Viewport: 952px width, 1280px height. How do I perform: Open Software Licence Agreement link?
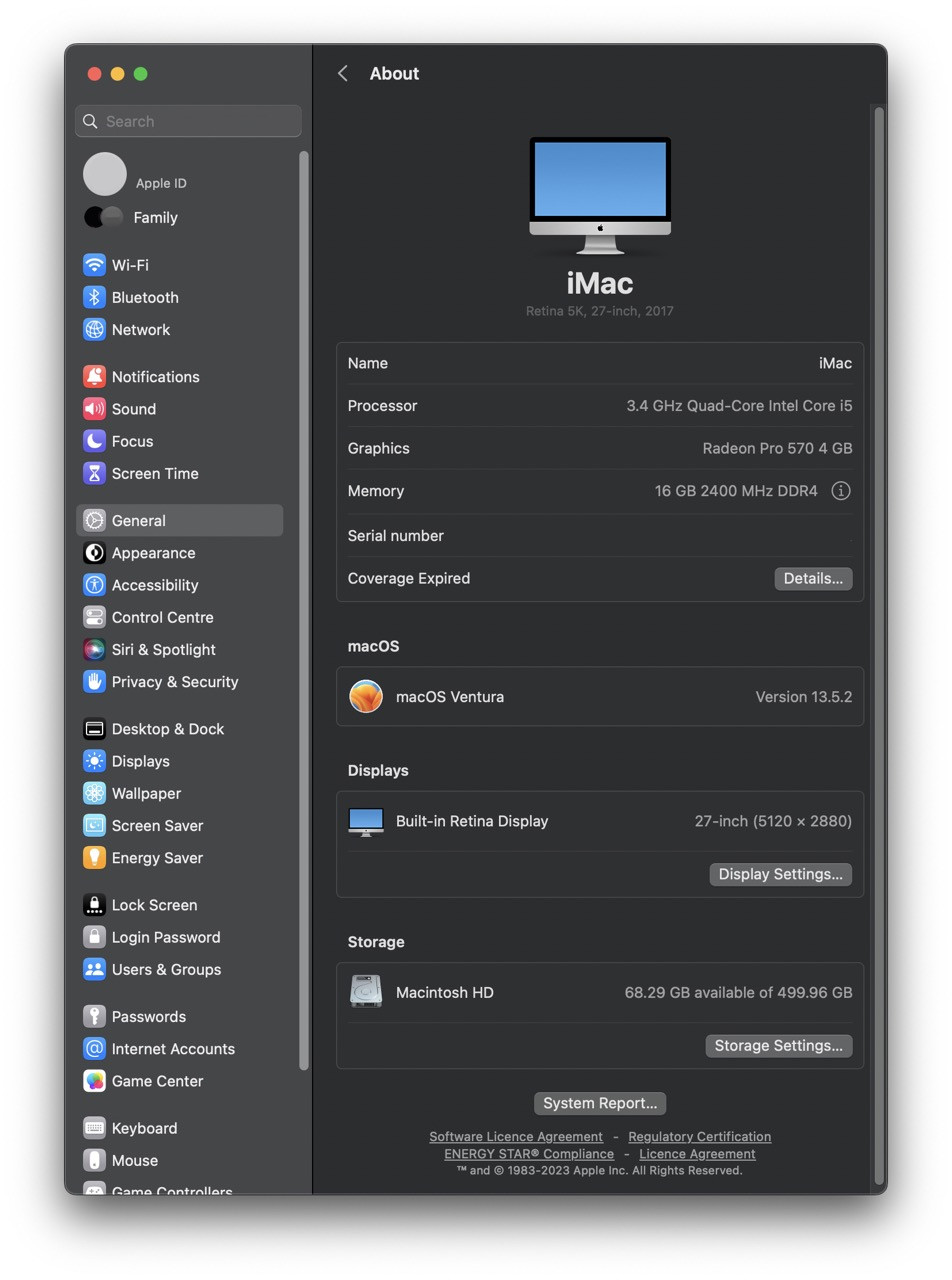coord(516,1136)
